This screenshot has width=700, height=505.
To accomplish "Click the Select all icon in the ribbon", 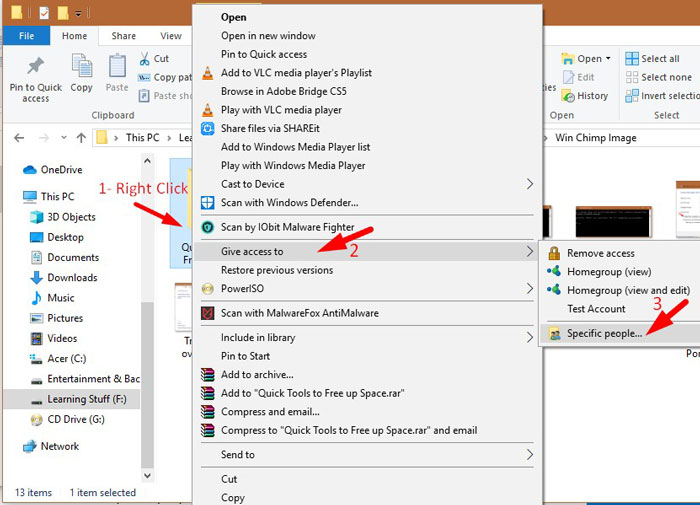I will [632, 58].
